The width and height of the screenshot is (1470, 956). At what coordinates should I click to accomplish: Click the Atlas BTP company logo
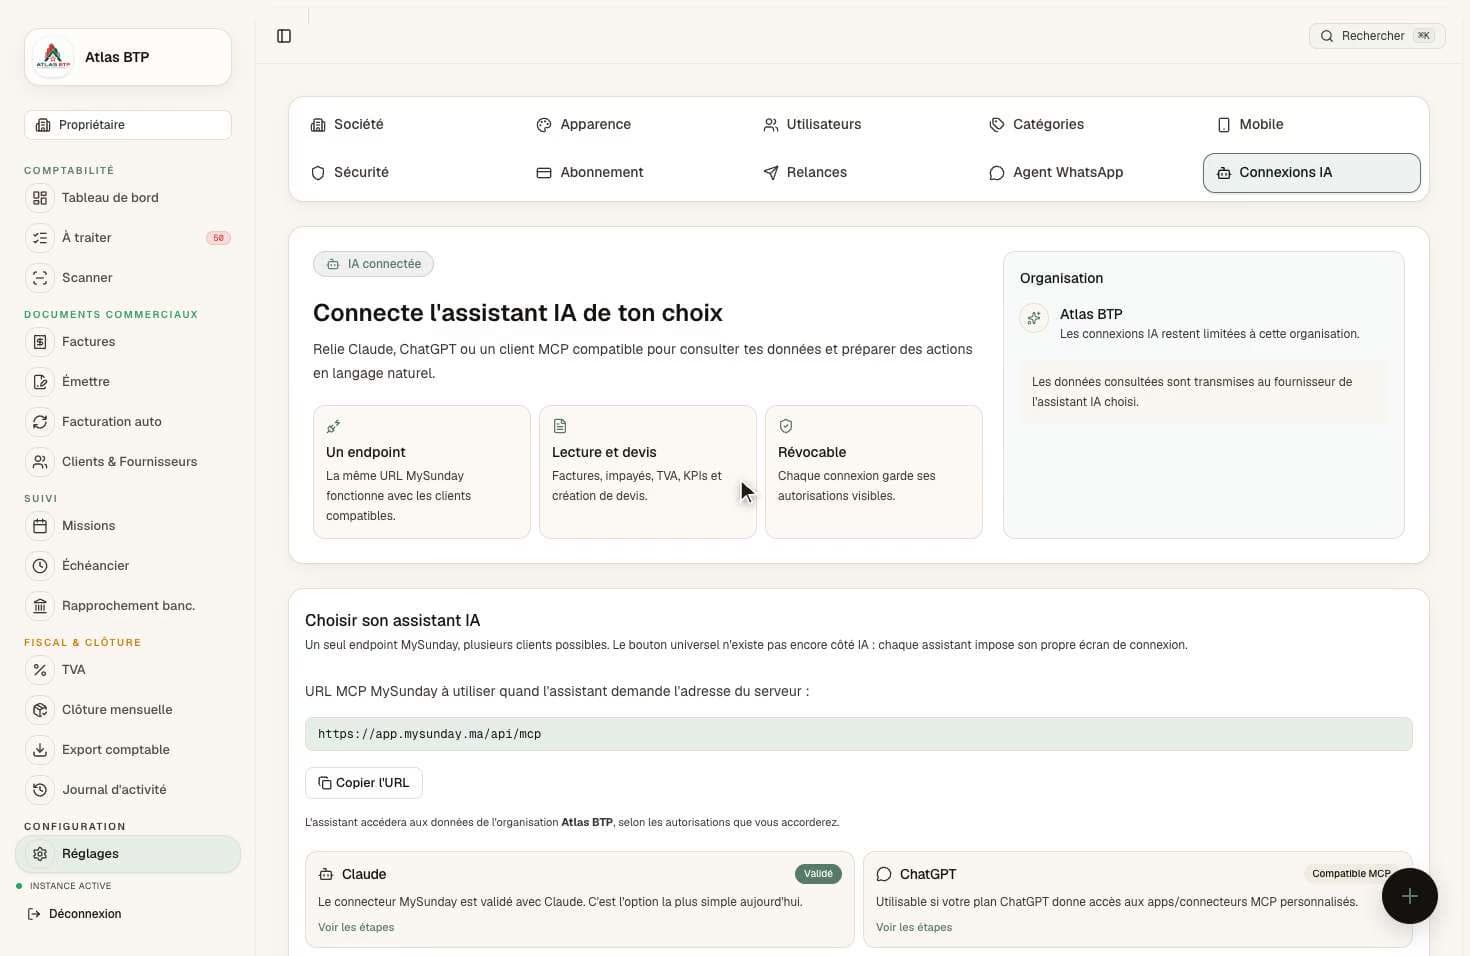[53, 57]
